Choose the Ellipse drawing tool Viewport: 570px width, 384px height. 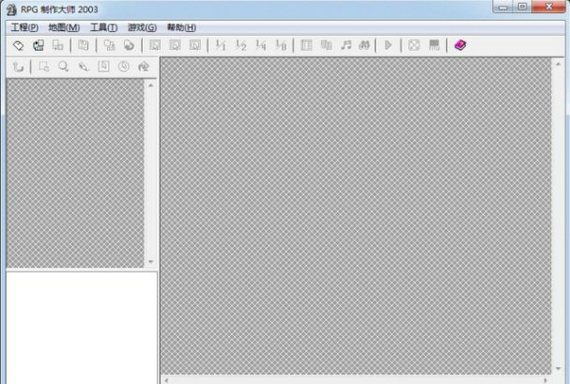click(x=124, y=67)
